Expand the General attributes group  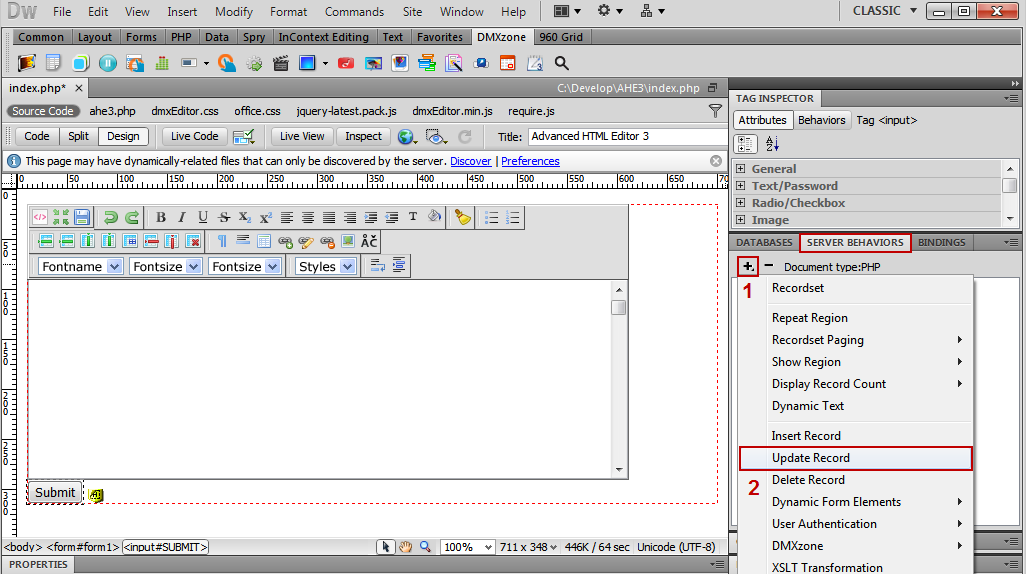tap(740, 168)
